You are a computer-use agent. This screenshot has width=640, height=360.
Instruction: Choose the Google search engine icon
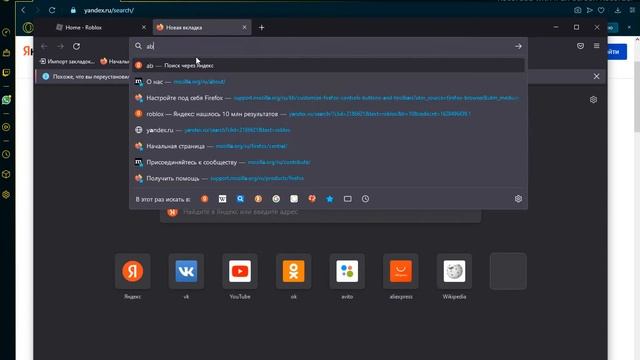[276, 199]
